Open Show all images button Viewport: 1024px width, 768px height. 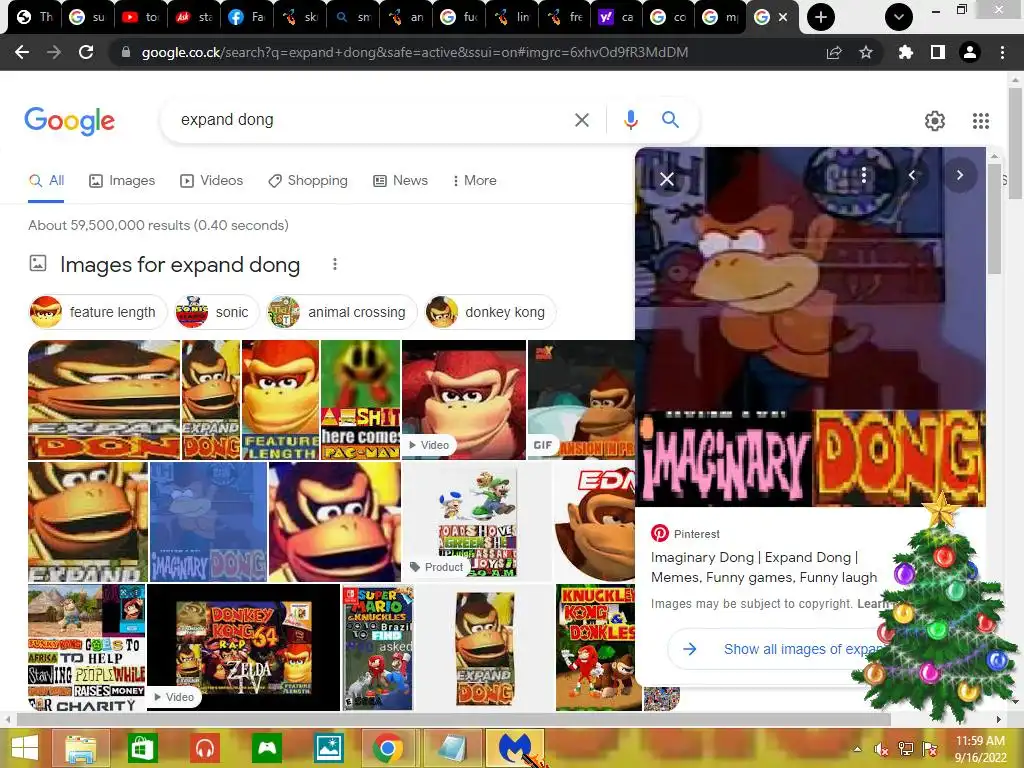tap(777, 649)
